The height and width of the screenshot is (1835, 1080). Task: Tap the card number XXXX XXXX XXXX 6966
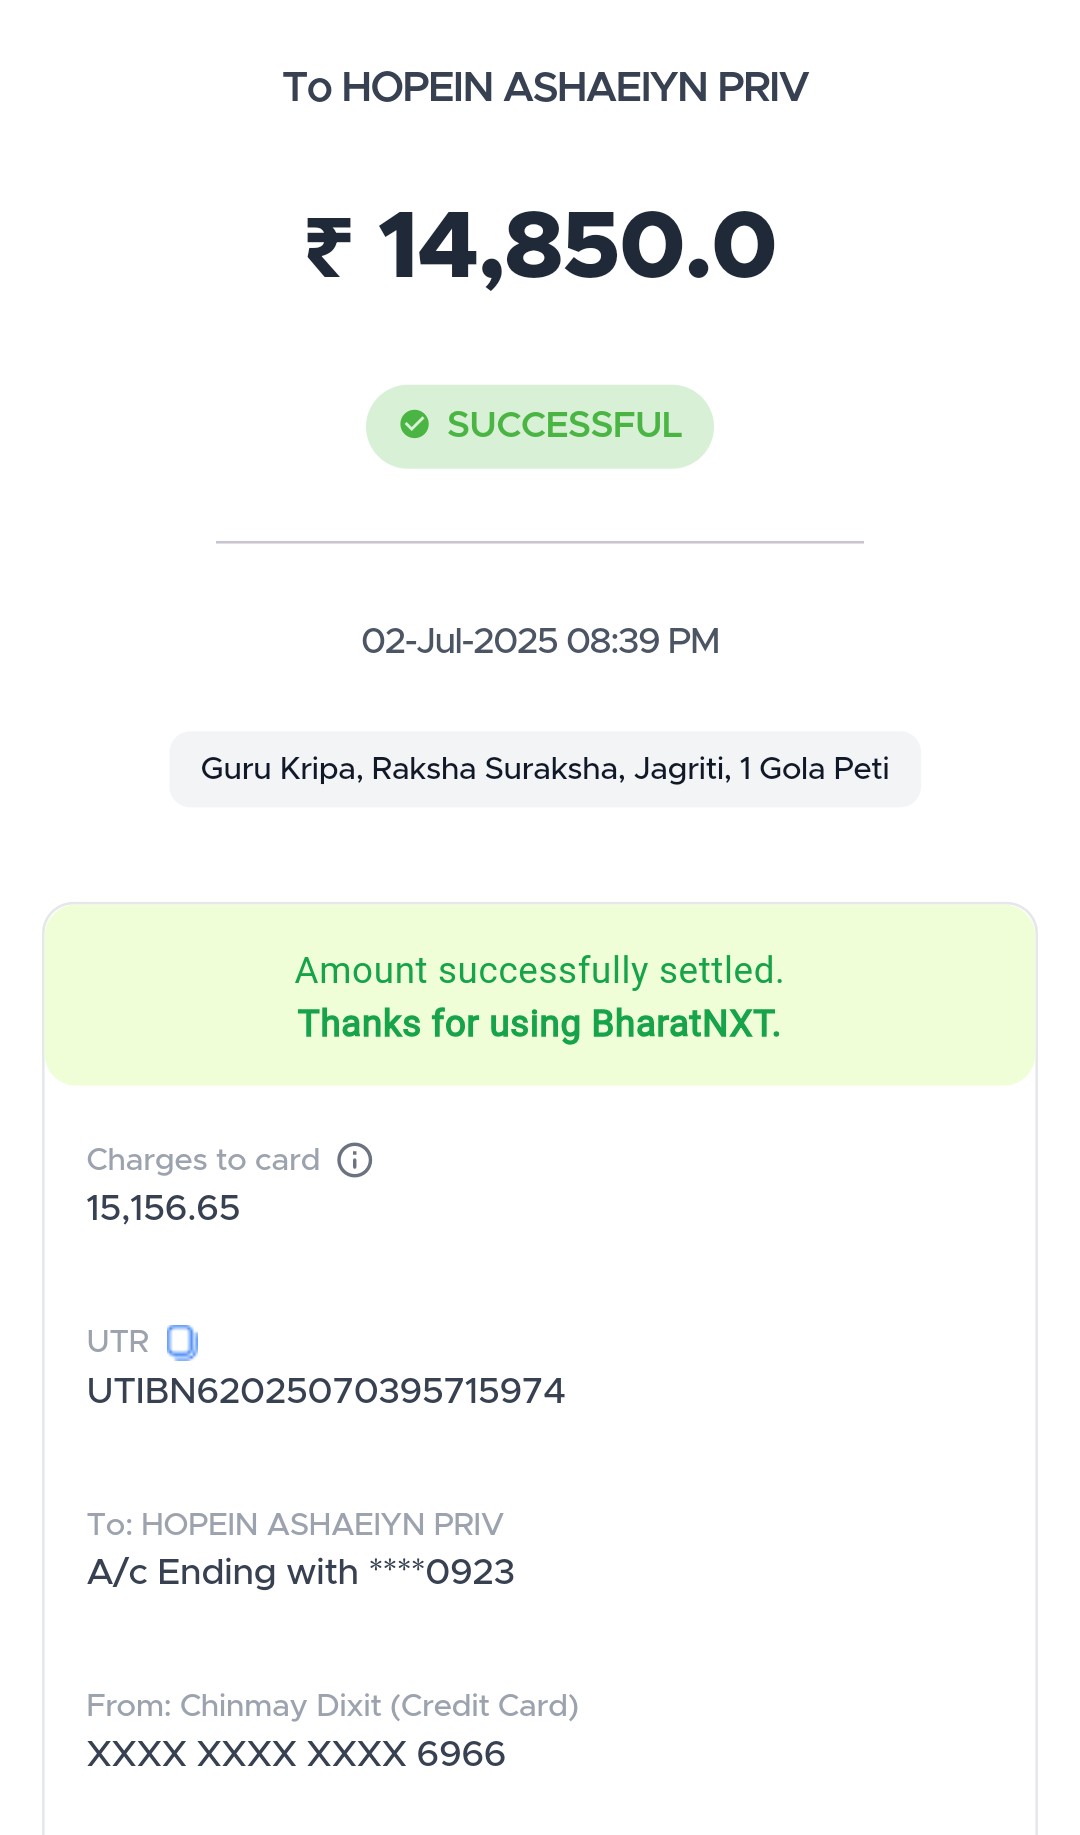[x=296, y=1754]
